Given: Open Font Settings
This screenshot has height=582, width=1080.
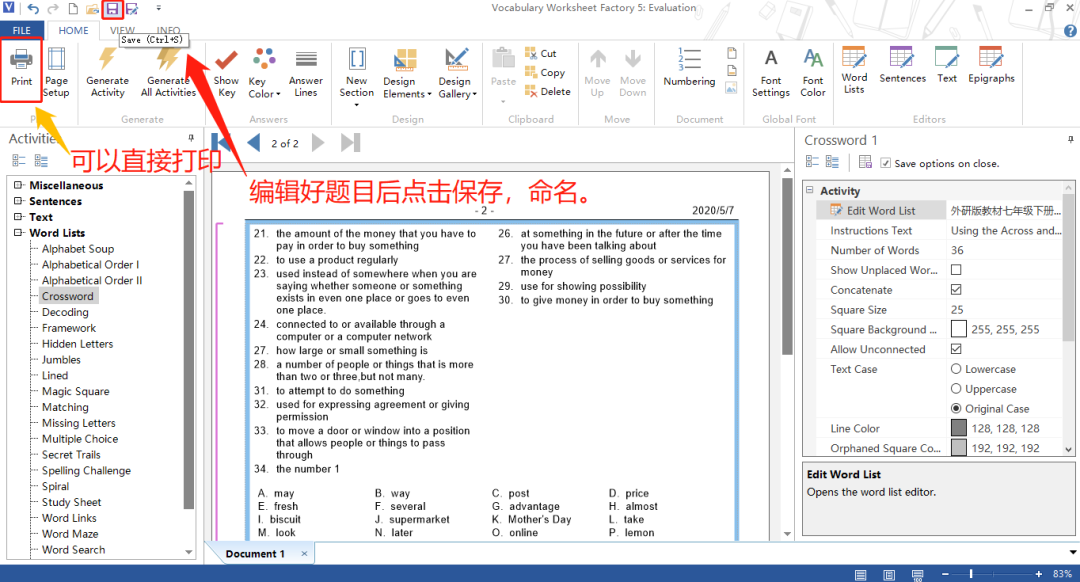Looking at the screenshot, I should pyautogui.click(x=771, y=72).
